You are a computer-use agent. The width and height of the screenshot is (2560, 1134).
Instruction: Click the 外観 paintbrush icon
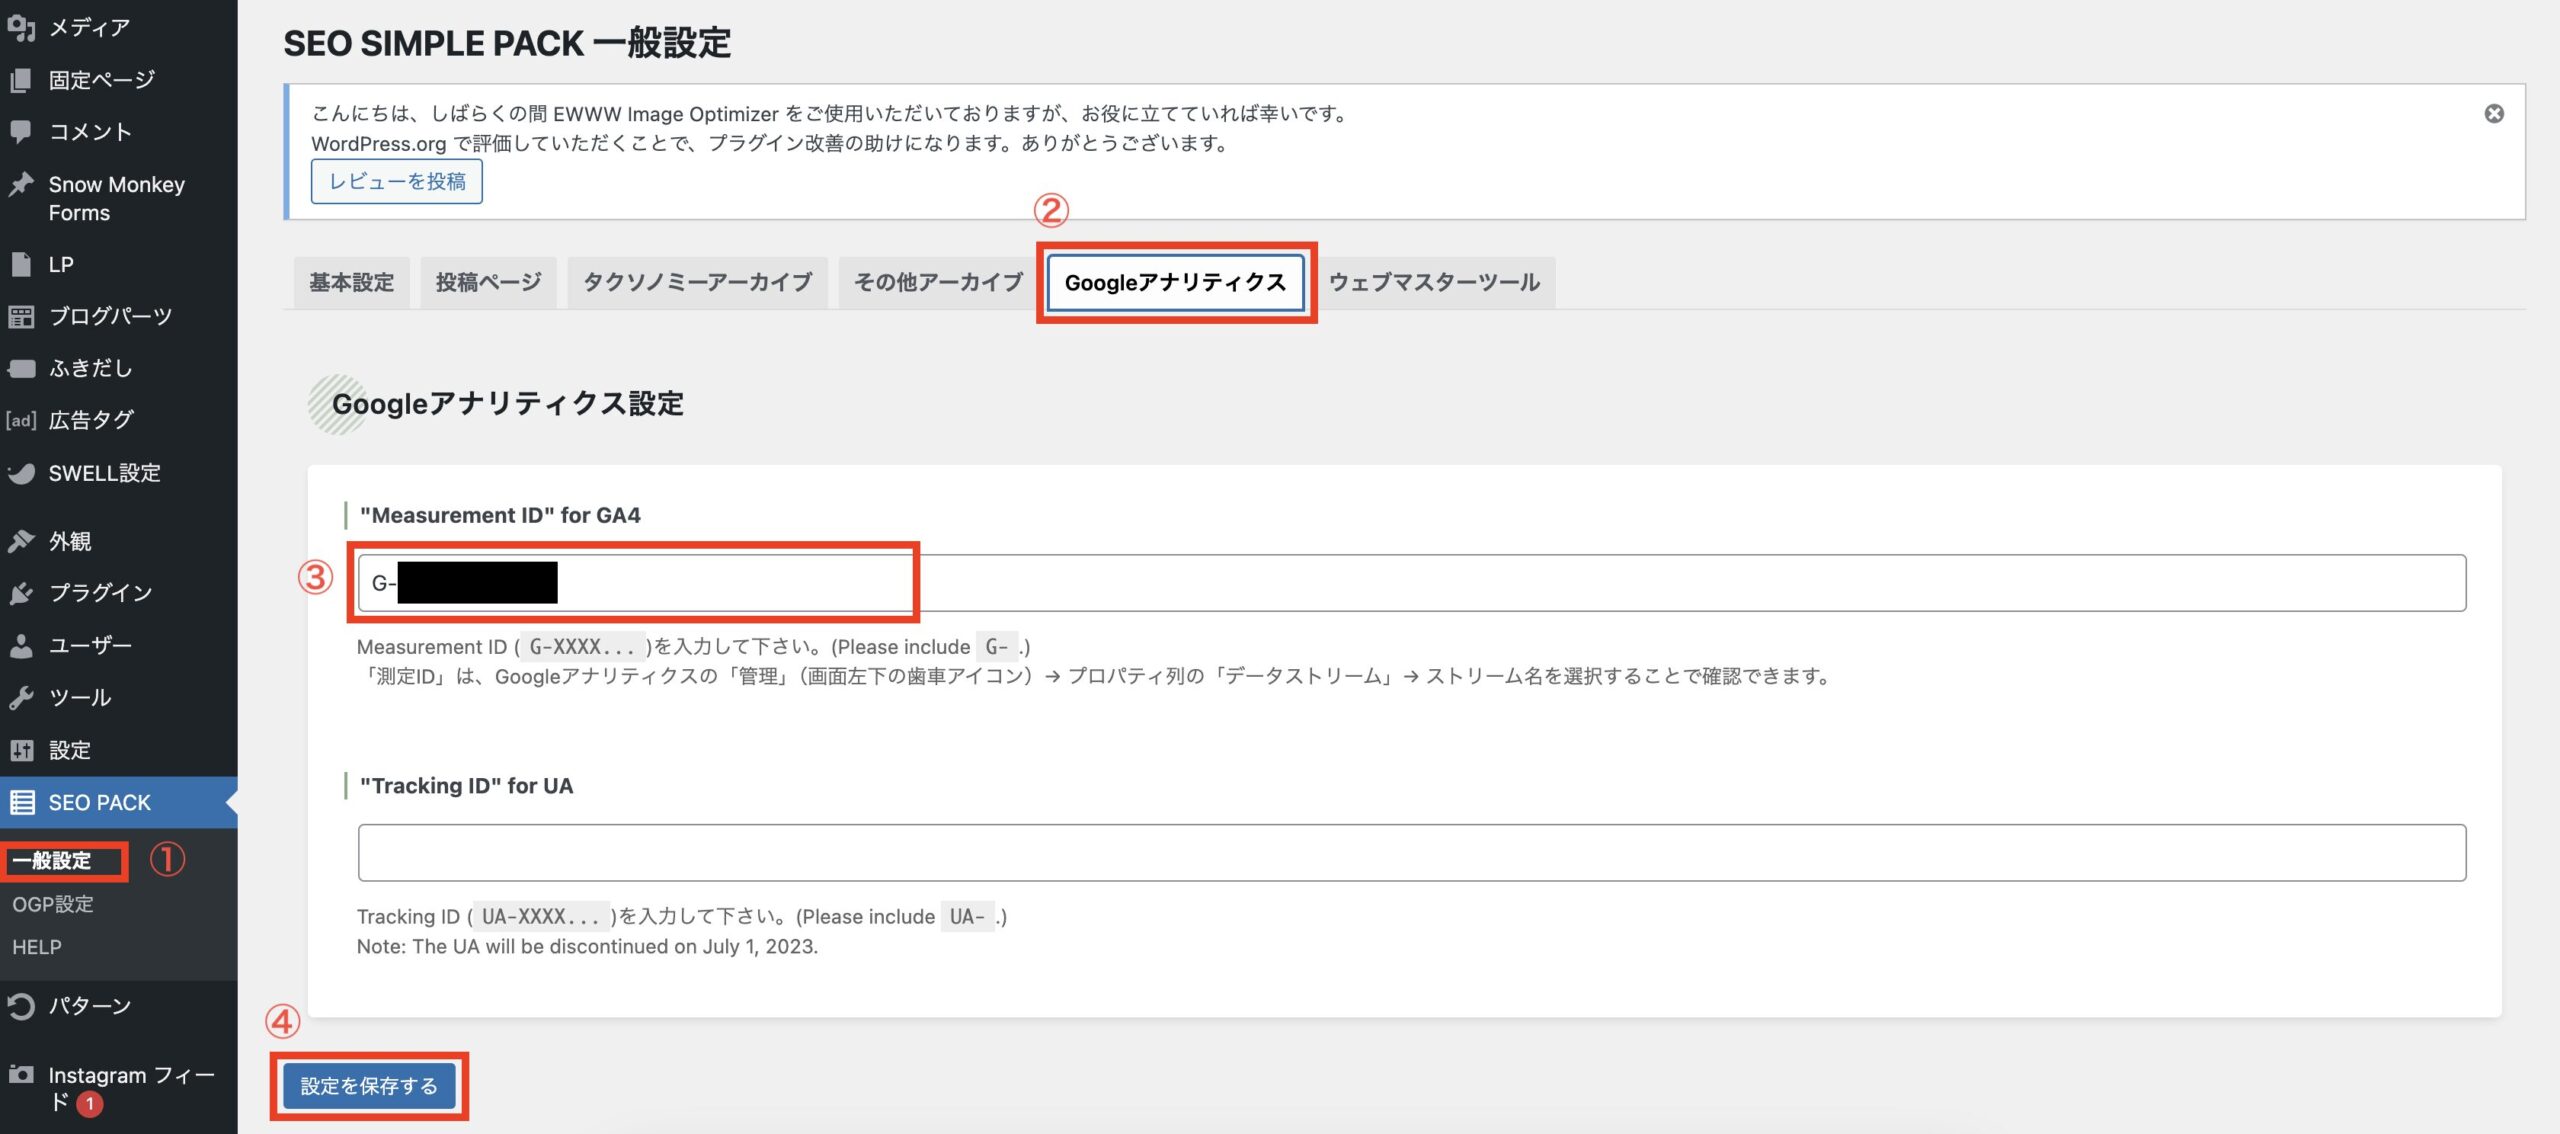[x=21, y=541]
